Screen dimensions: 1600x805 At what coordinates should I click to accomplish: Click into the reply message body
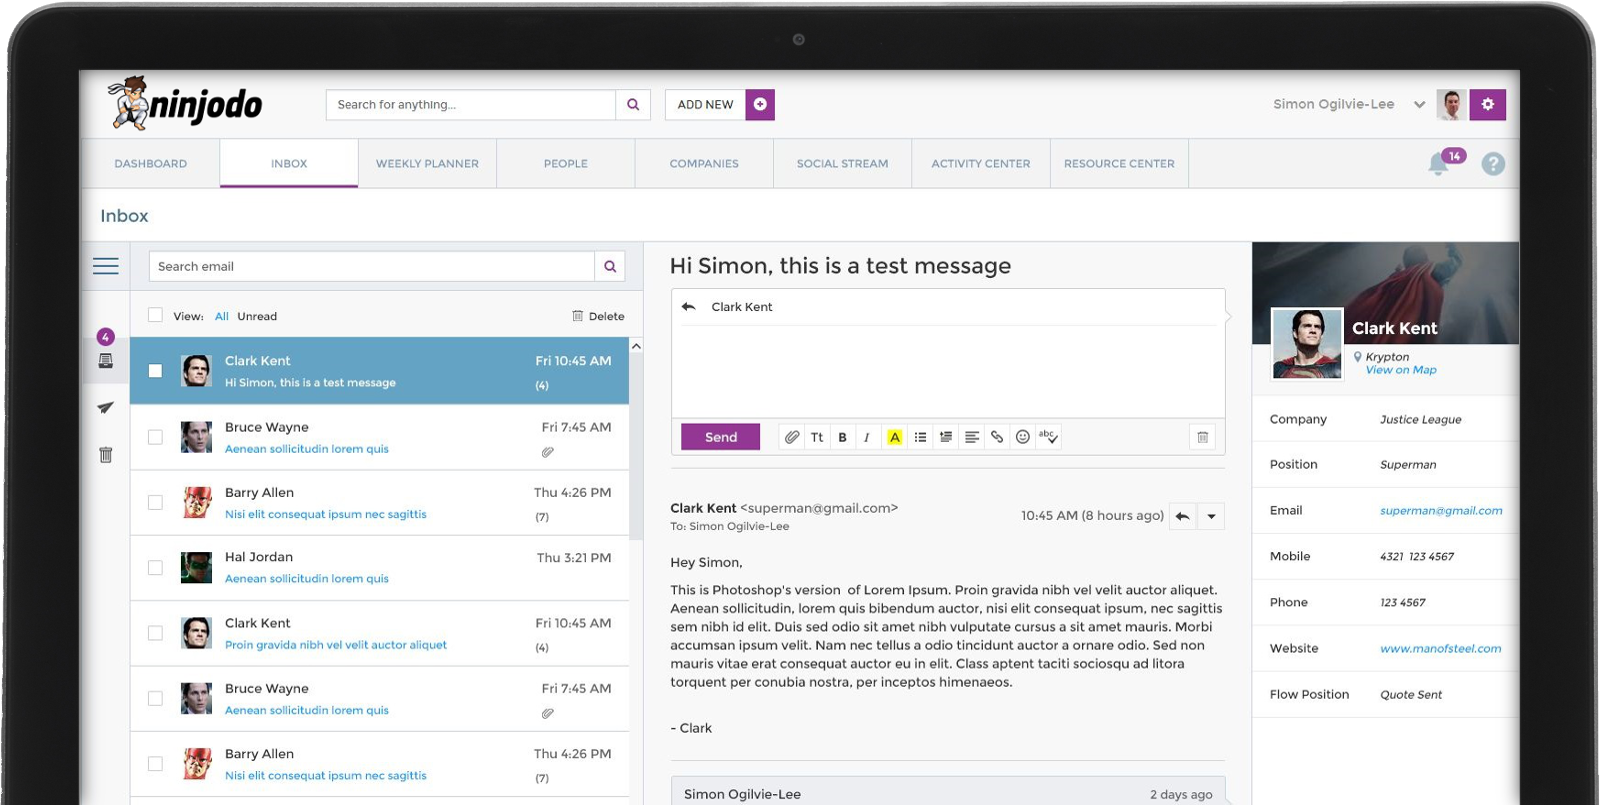coord(948,371)
